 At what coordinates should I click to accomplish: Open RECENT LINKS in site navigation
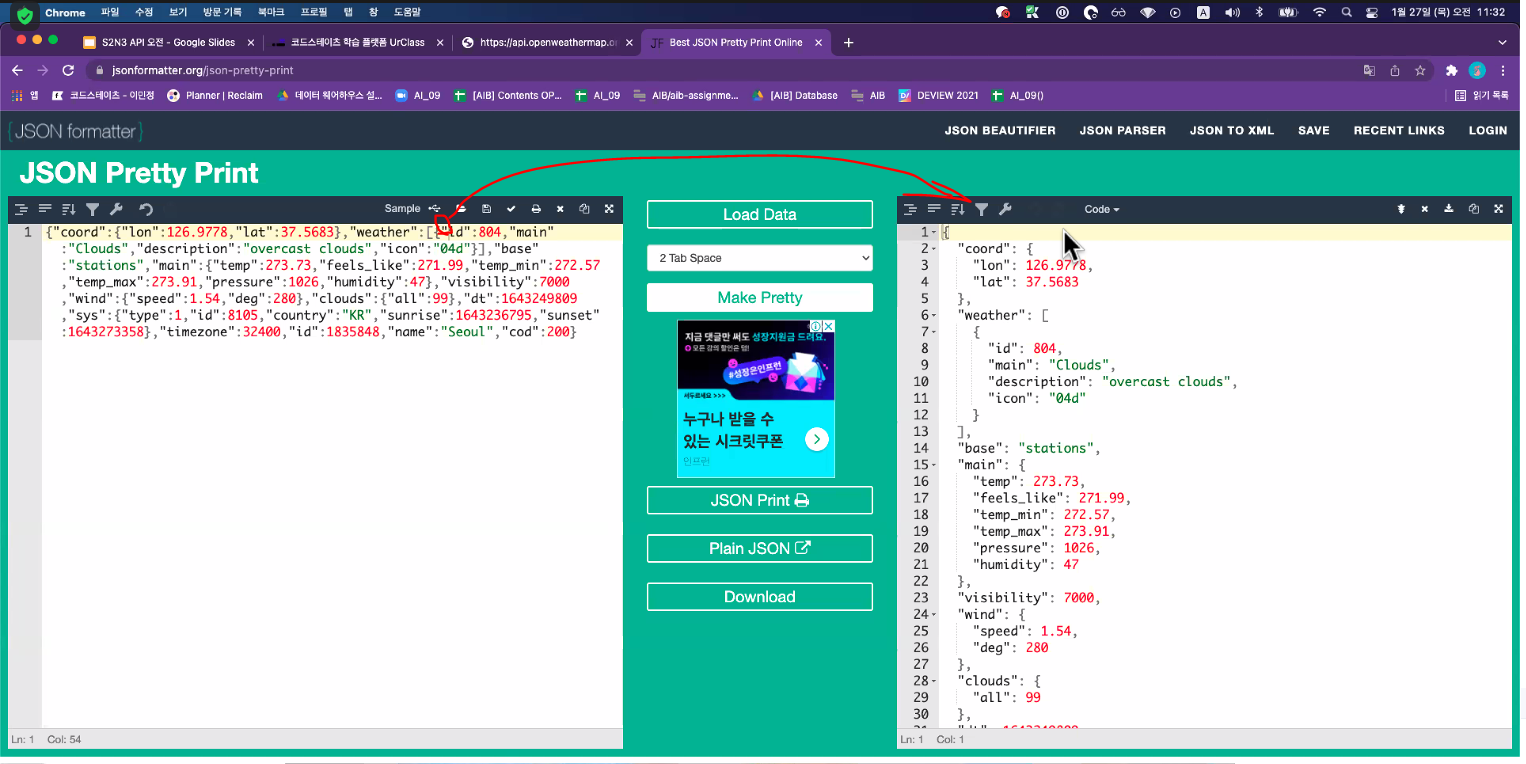pos(1399,130)
